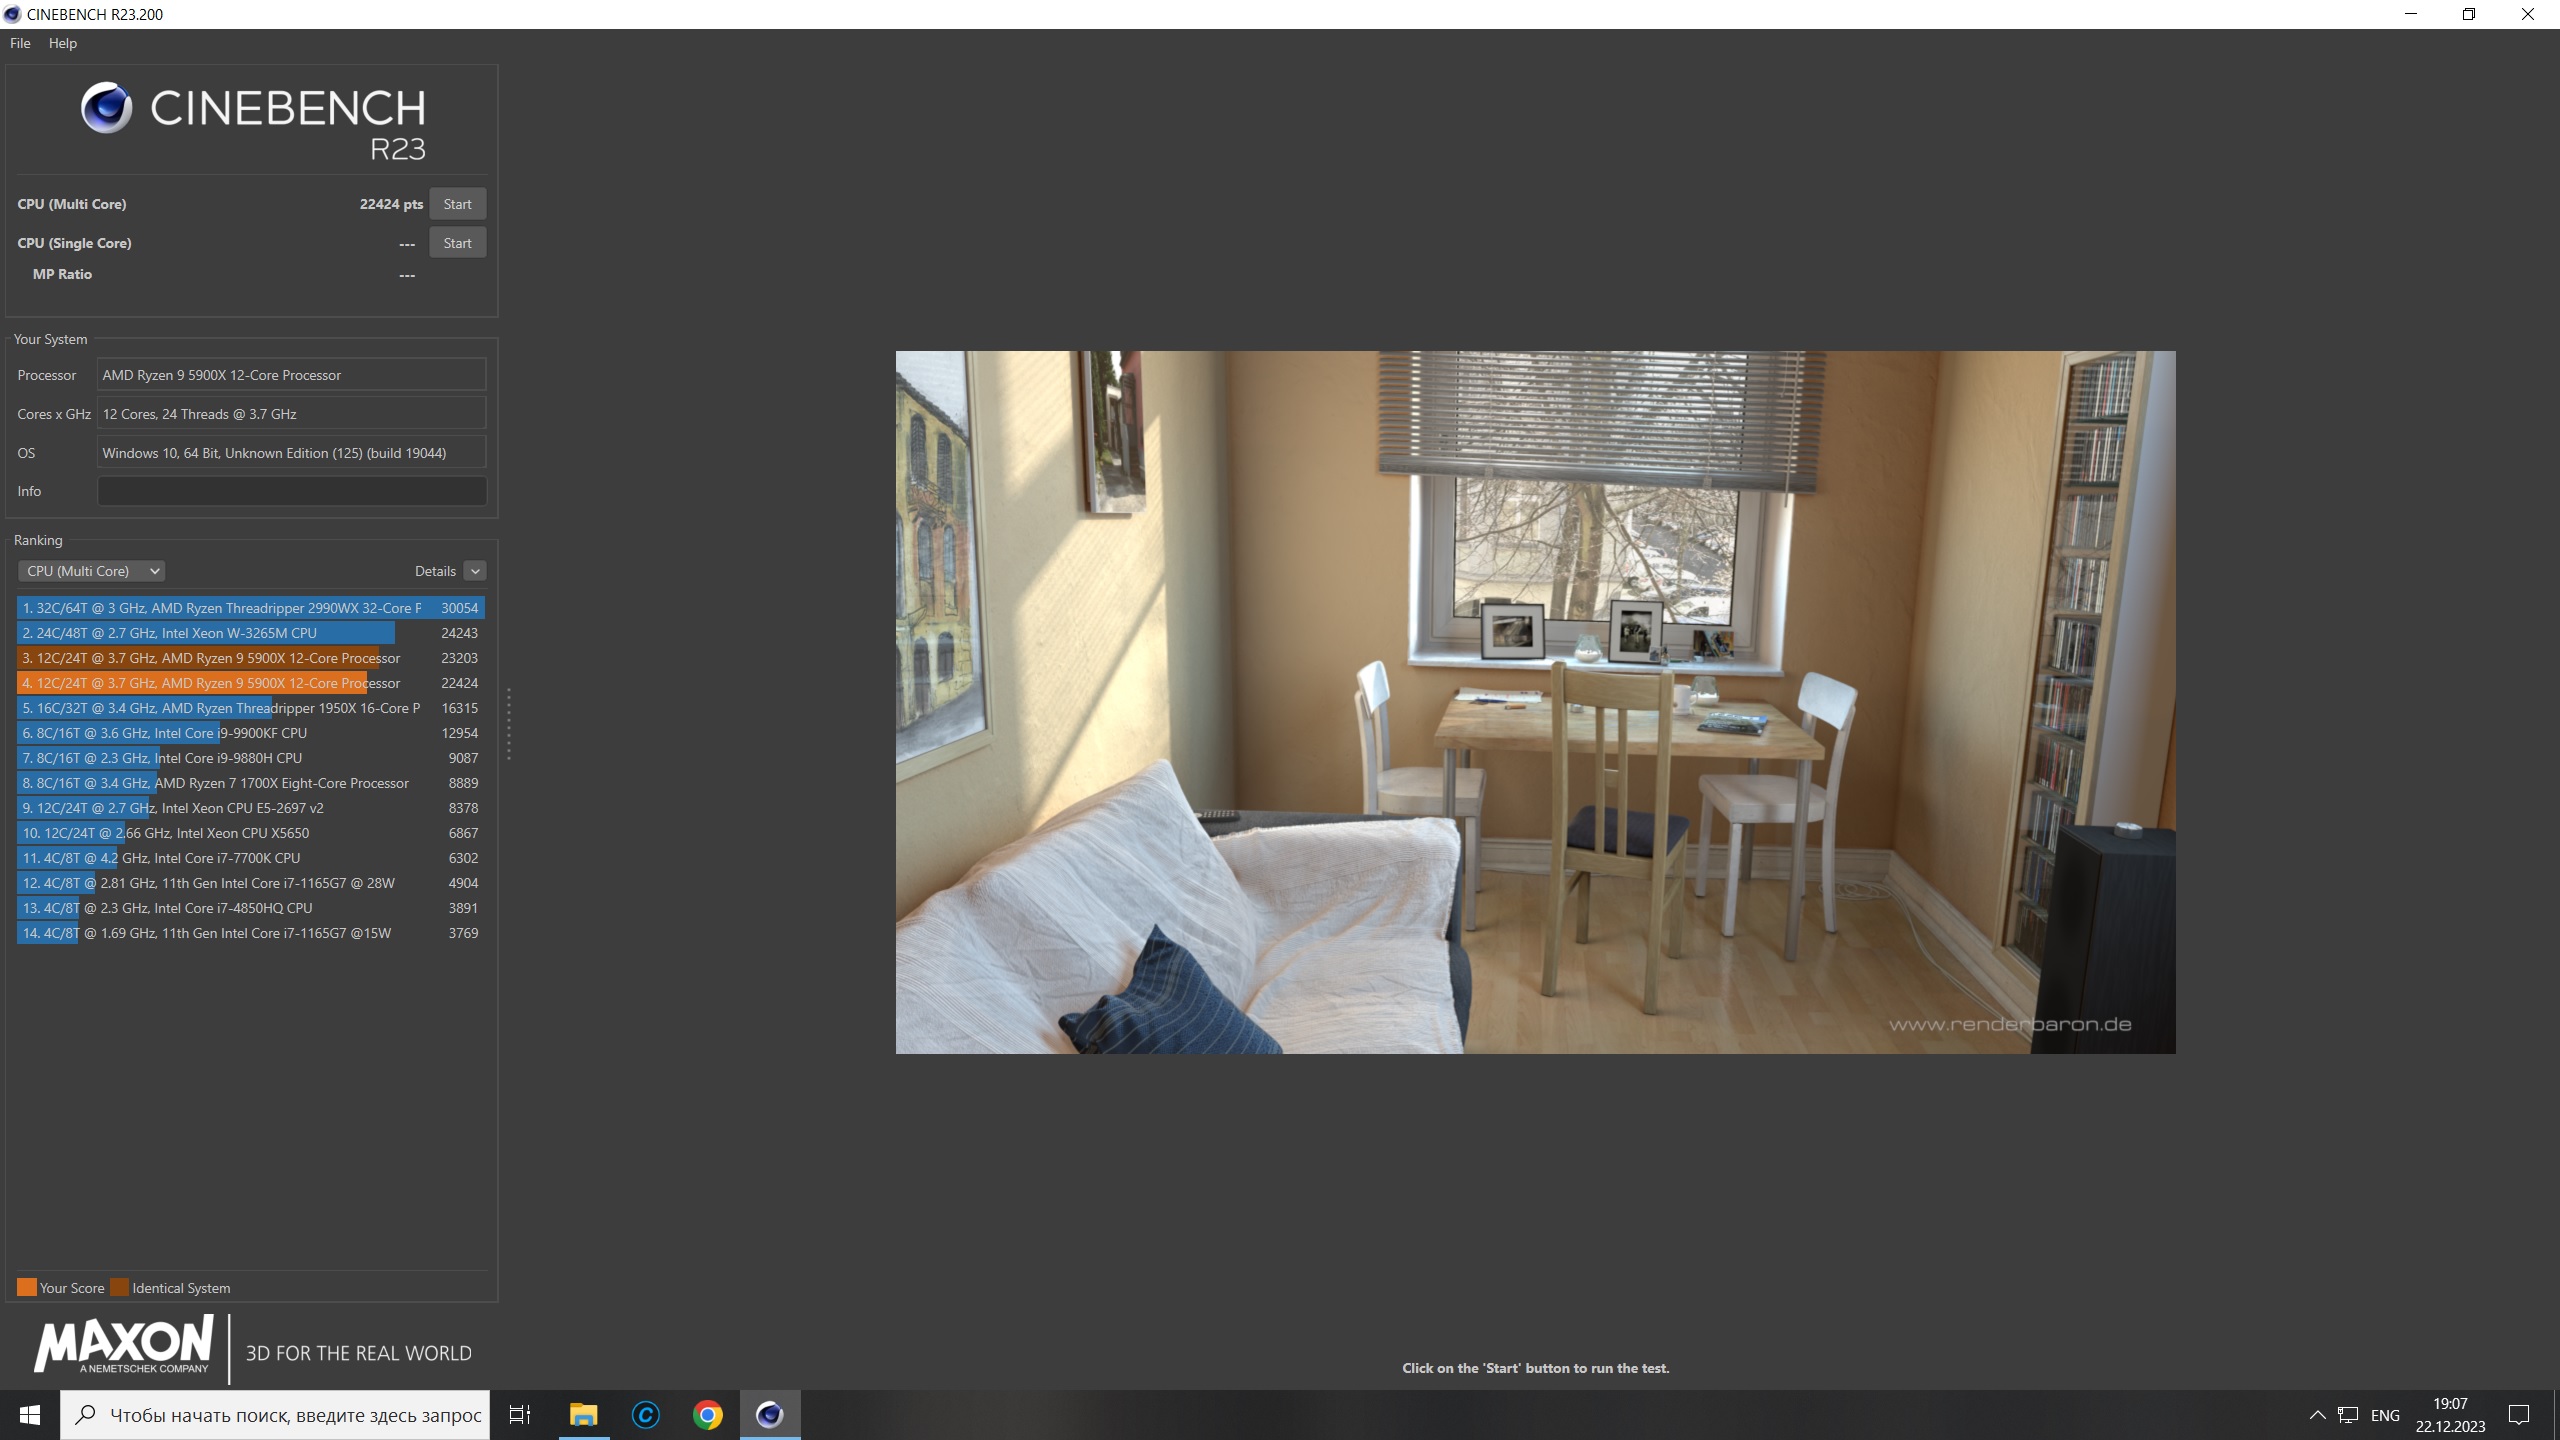Open Task View from the taskbar
Screen dimensions: 2560x1440
coord(520,1414)
